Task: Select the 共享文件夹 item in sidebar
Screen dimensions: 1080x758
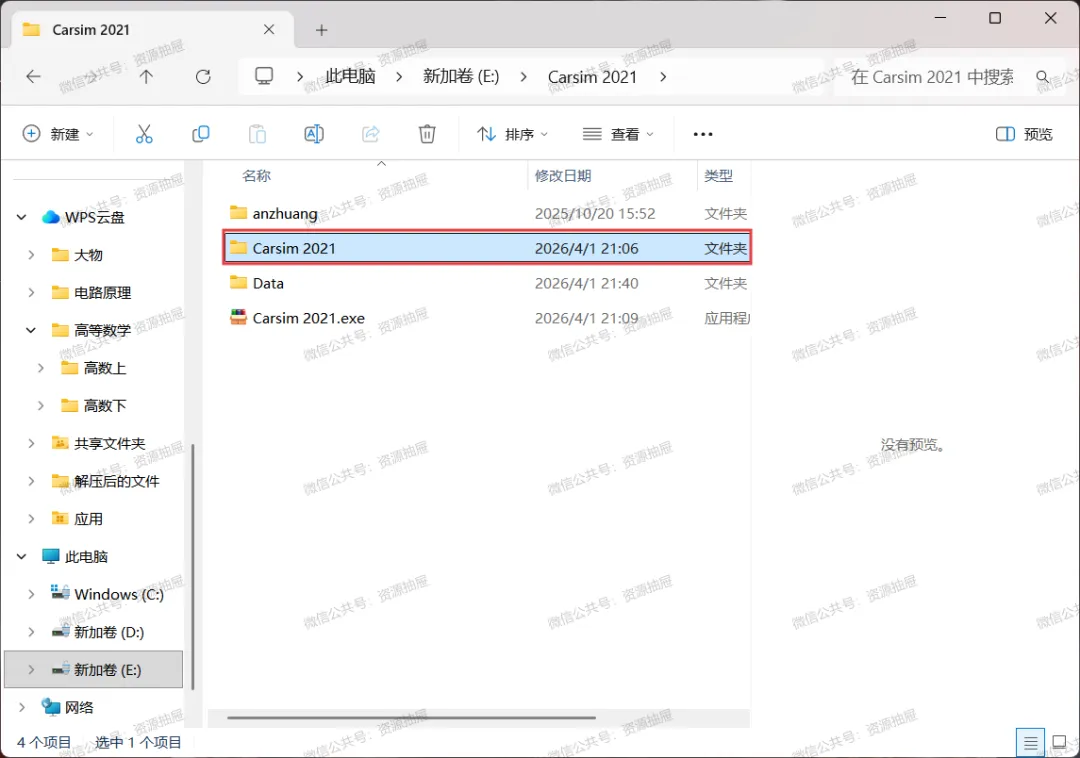Action: pos(110,443)
